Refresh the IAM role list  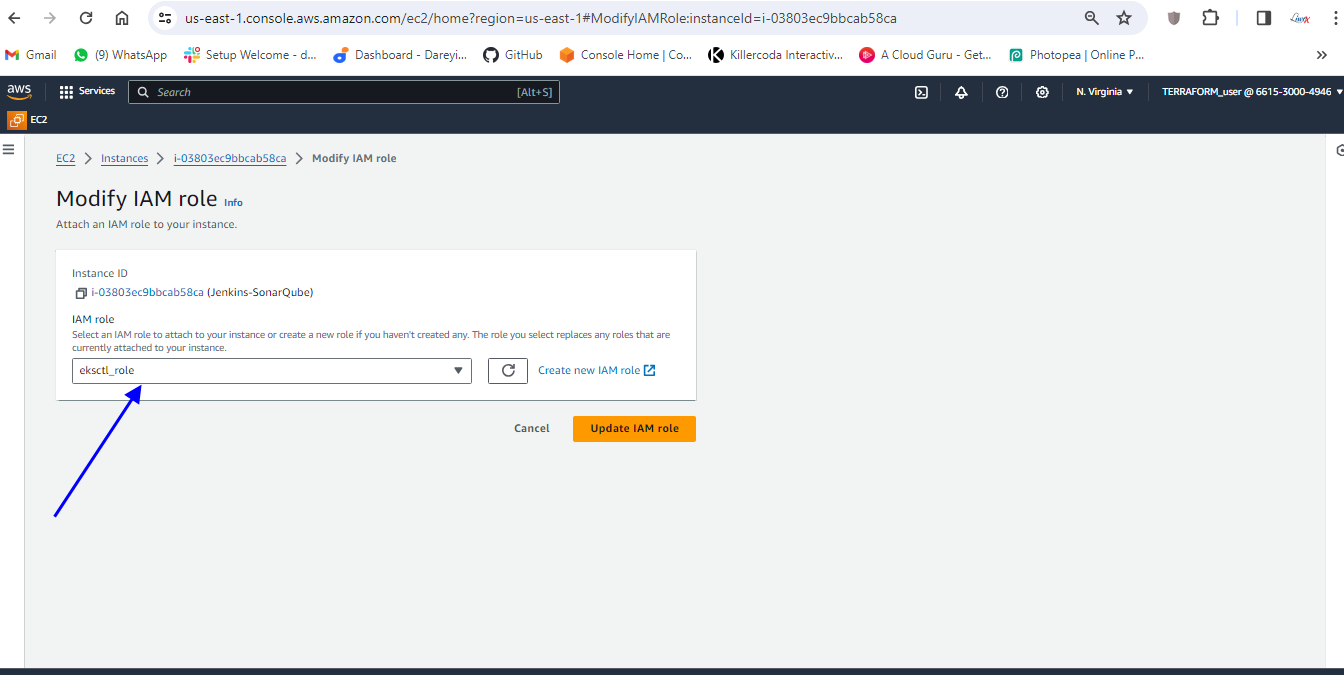click(x=507, y=371)
